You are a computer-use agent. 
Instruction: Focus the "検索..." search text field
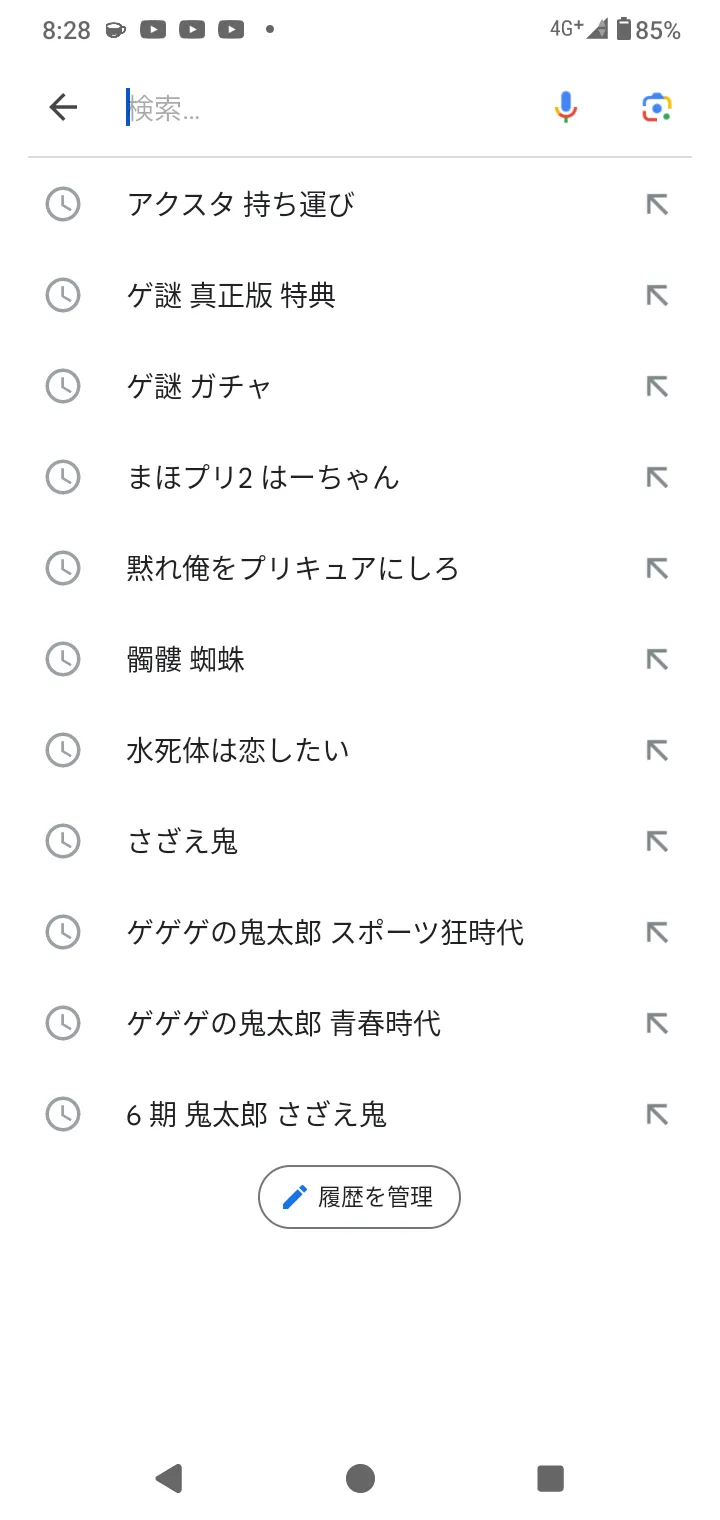tap(330, 108)
